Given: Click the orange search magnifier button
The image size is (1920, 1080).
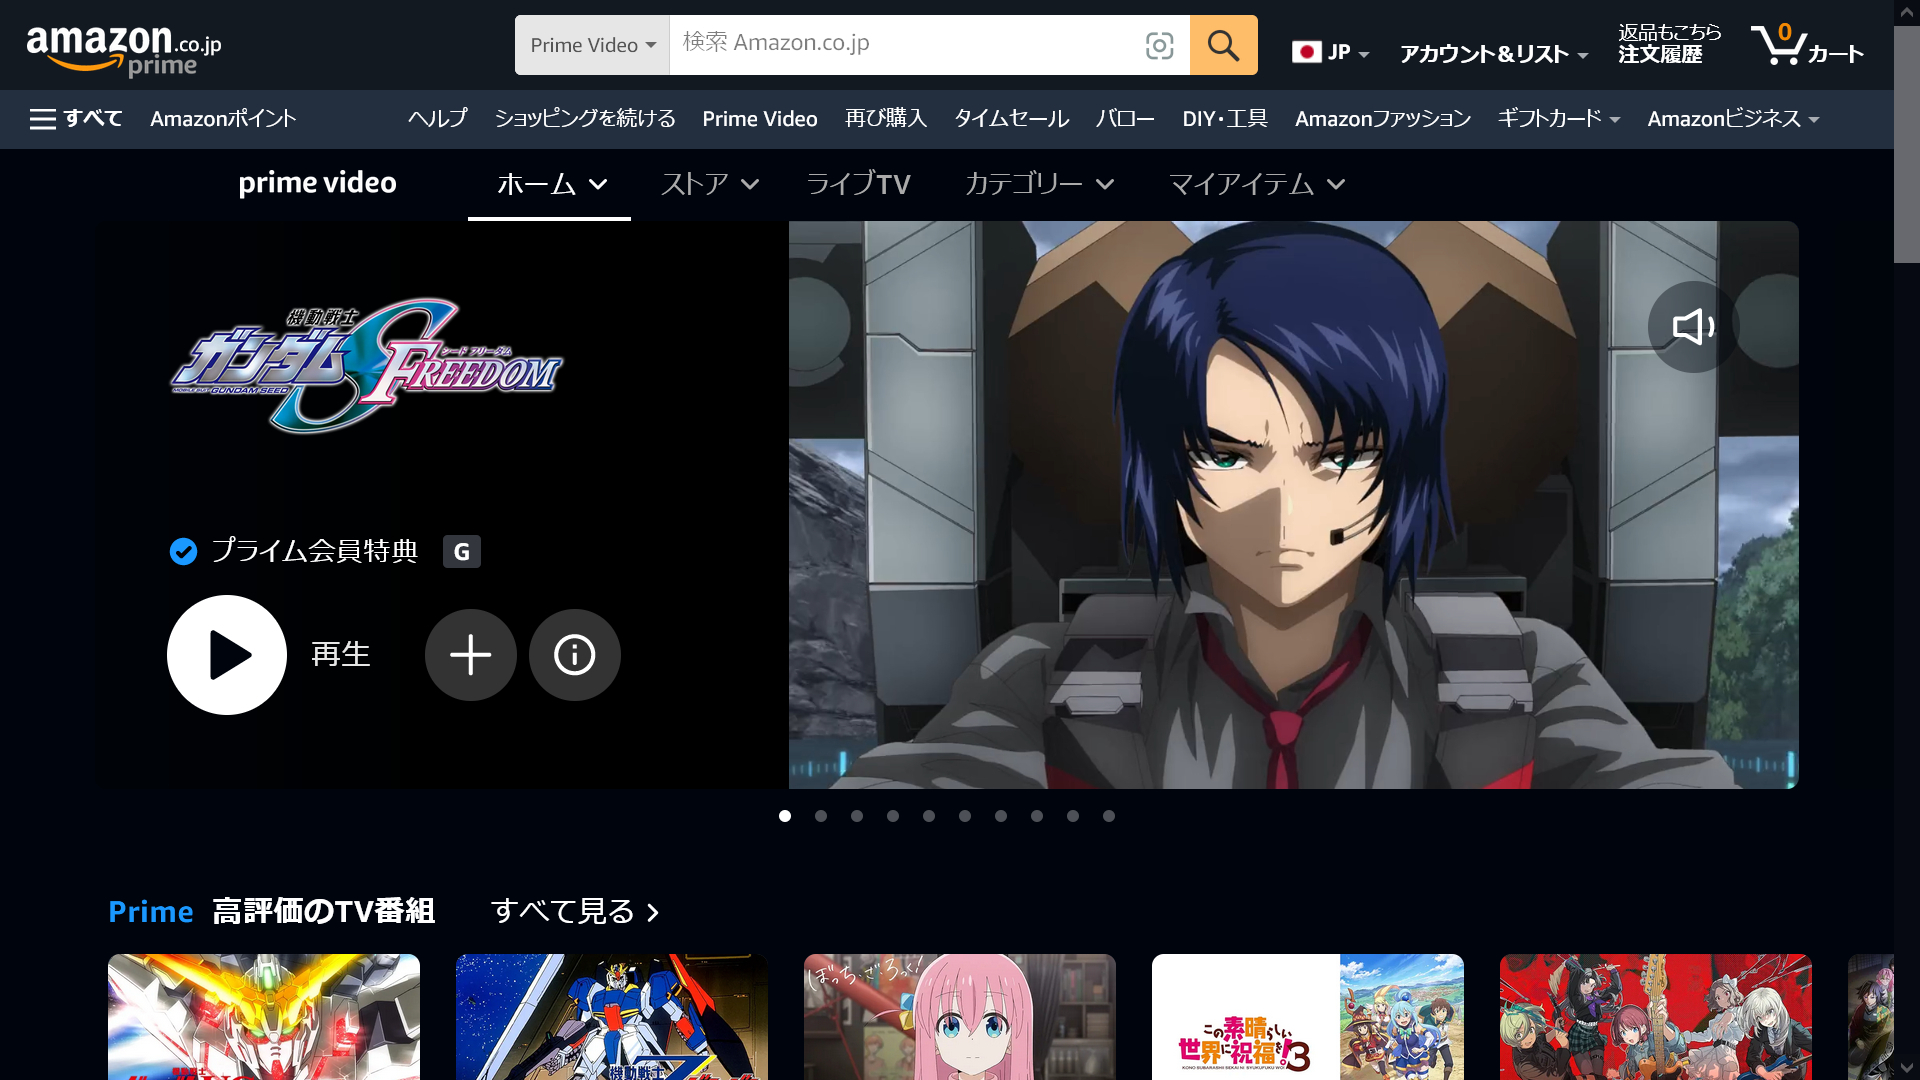Looking at the screenshot, I should [1223, 45].
